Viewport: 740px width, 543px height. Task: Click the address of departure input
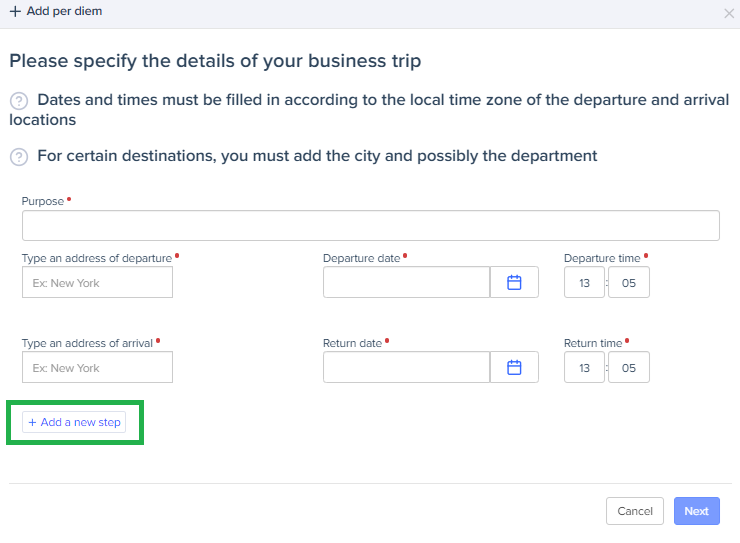click(97, 283)
